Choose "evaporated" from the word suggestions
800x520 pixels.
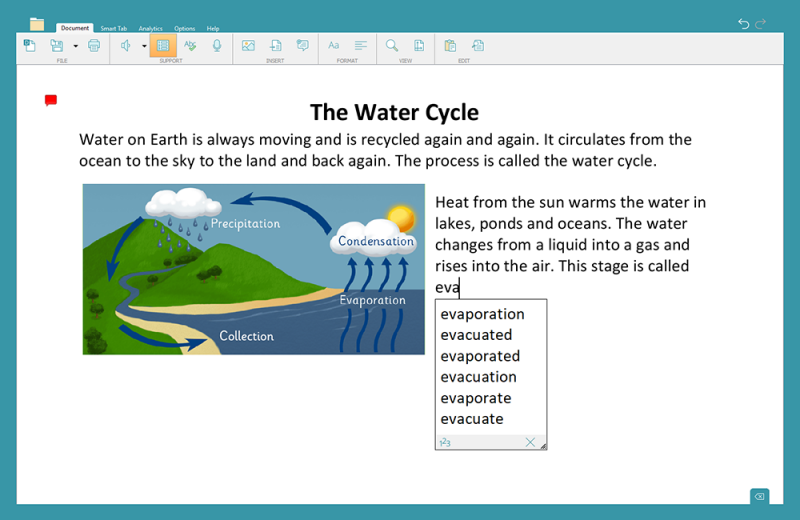click(480, 356)
